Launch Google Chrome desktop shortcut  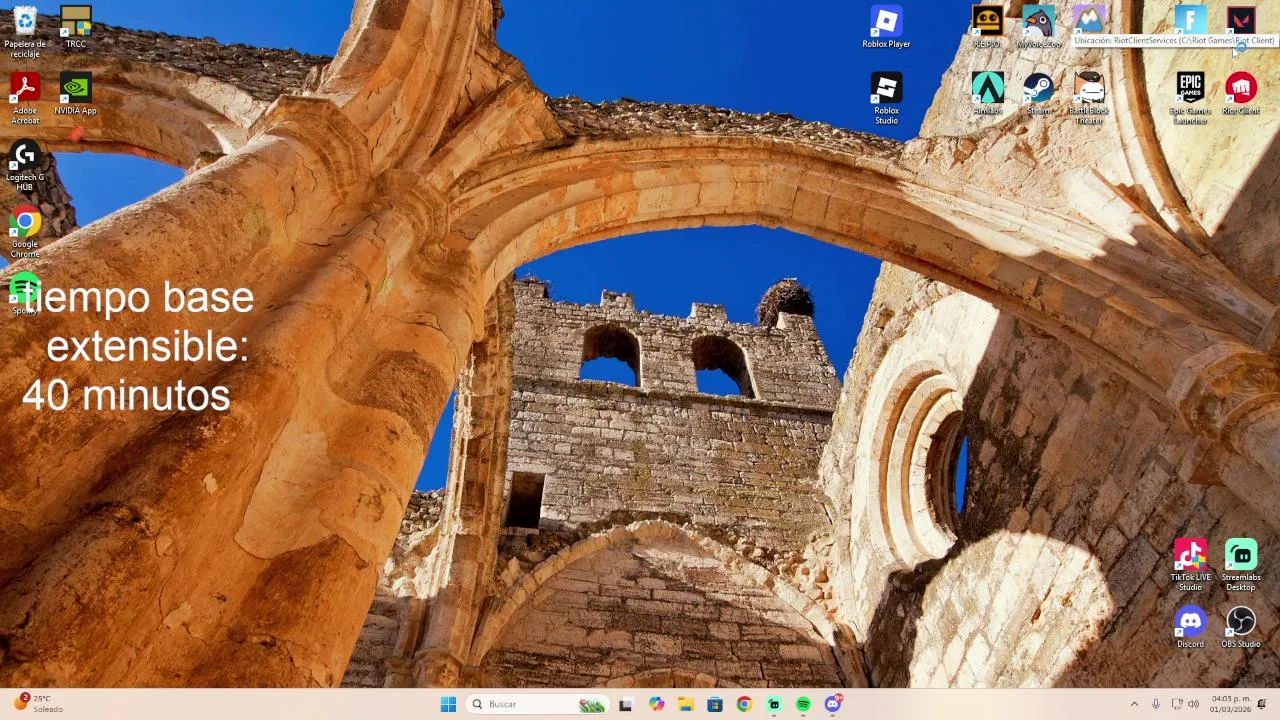point(25,233)
